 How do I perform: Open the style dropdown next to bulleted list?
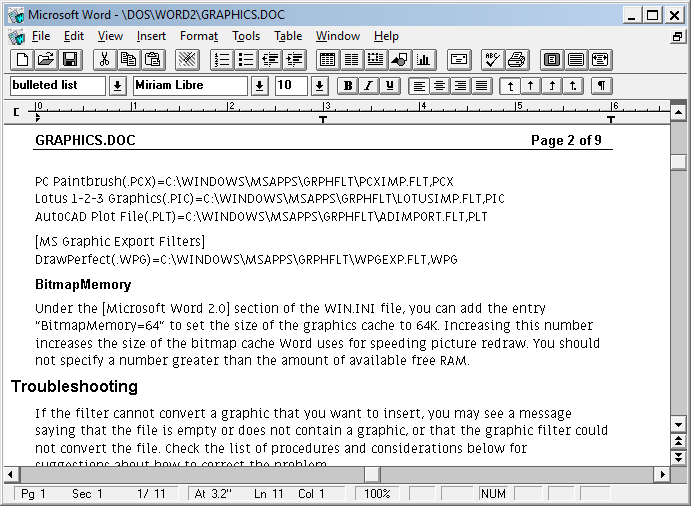pos(117,86)
